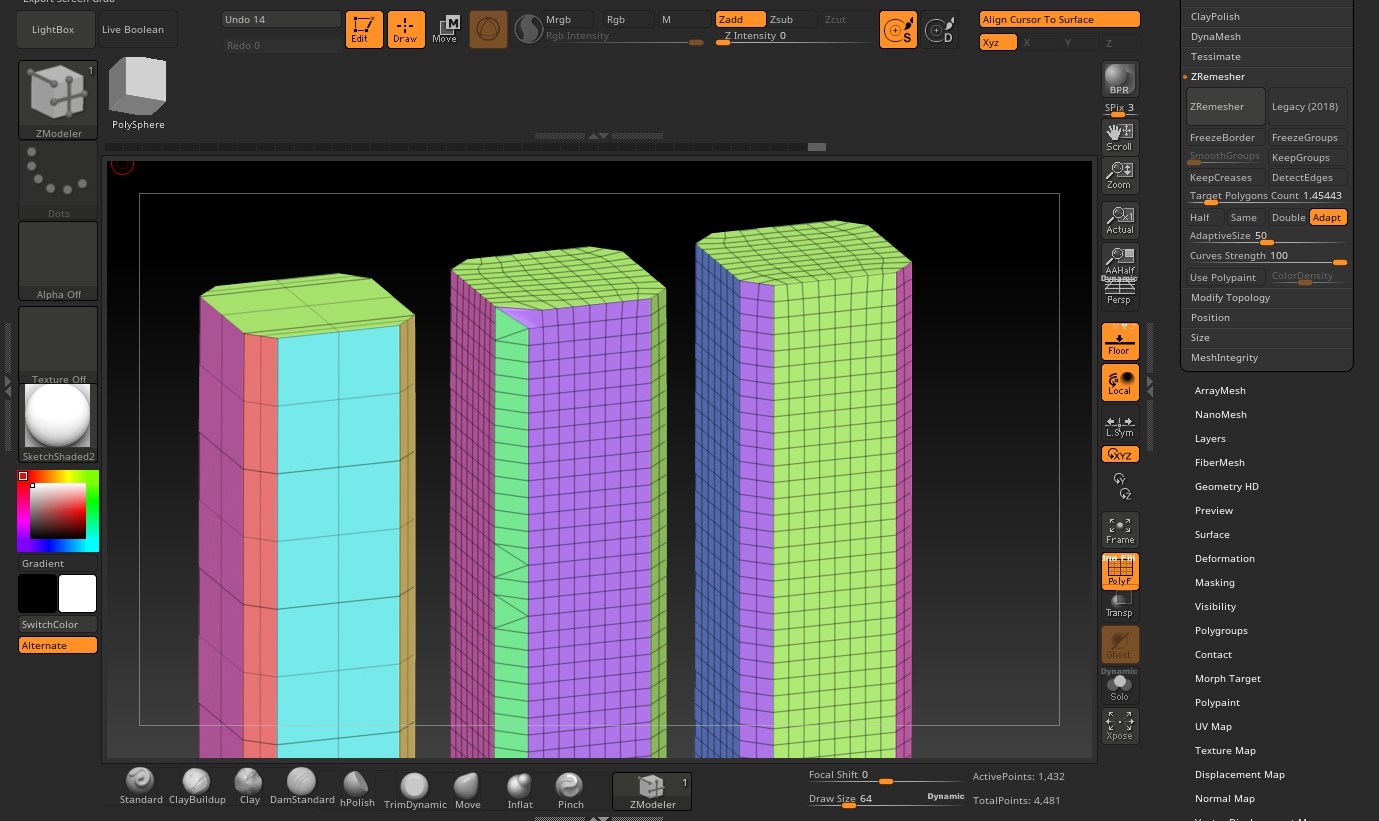
Task: Enable Zadd sculpt mode
Action: coord(740,20)
